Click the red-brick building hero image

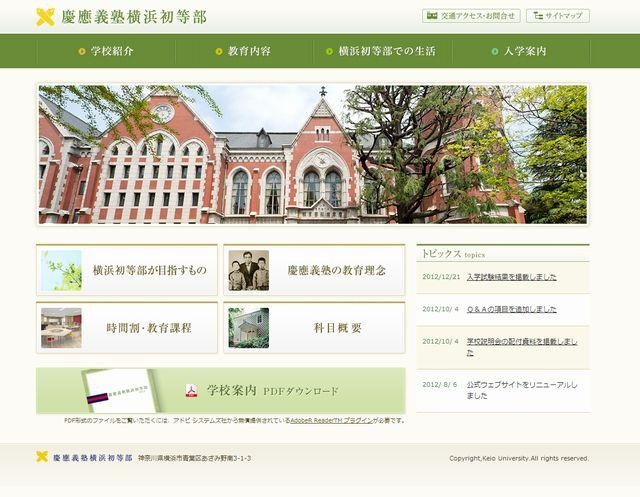pyautogui.click(x=313, y=154)
